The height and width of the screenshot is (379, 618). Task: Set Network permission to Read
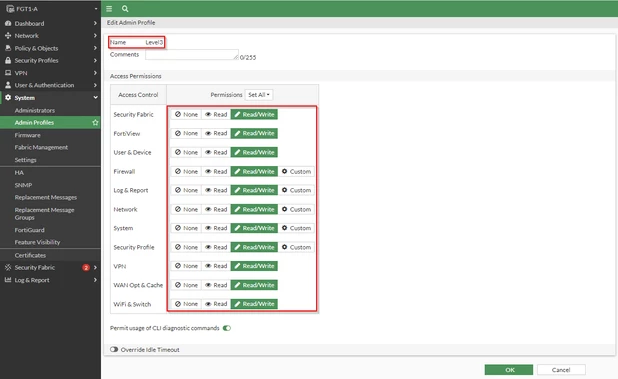tap(216, 209)
